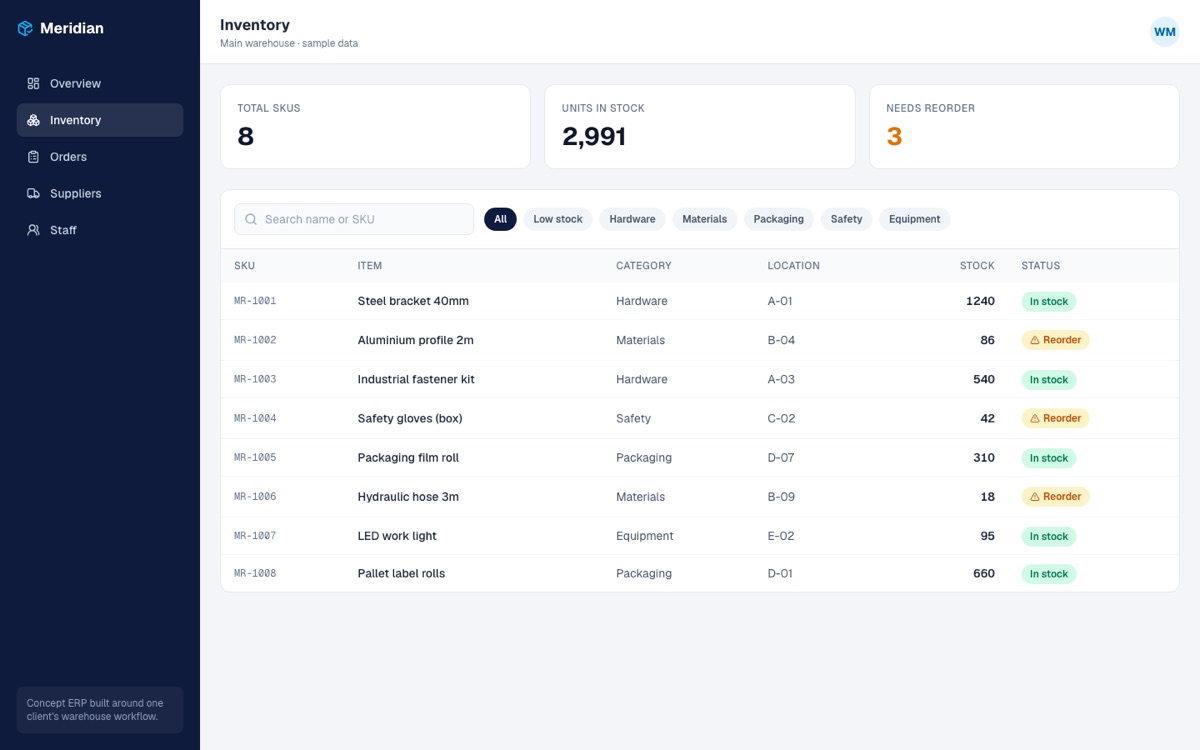Open the Staff section

point(100,230)
